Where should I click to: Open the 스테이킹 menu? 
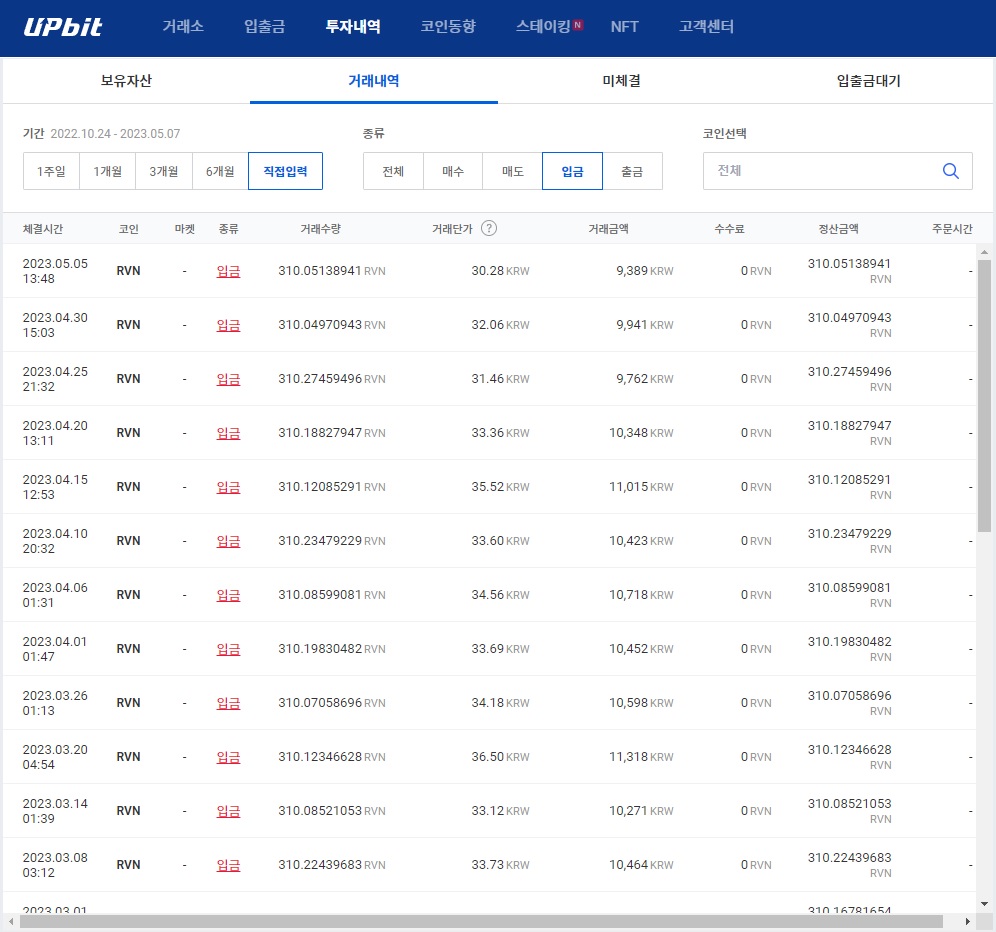(543, 26)
